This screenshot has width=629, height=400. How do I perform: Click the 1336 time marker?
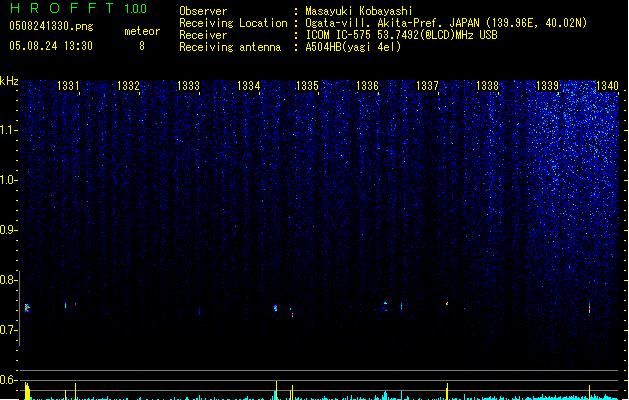pos(367,86)
